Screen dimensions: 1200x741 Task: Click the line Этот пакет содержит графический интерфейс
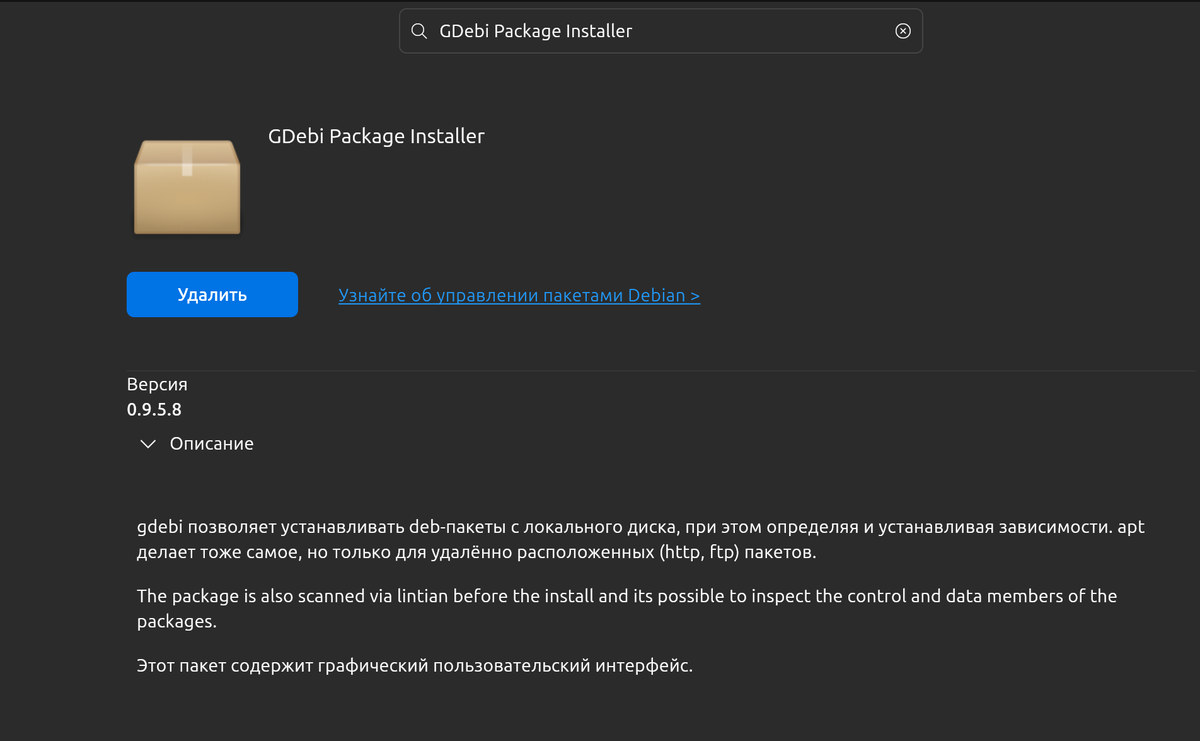pyautogui.click(x=414, y=666)
